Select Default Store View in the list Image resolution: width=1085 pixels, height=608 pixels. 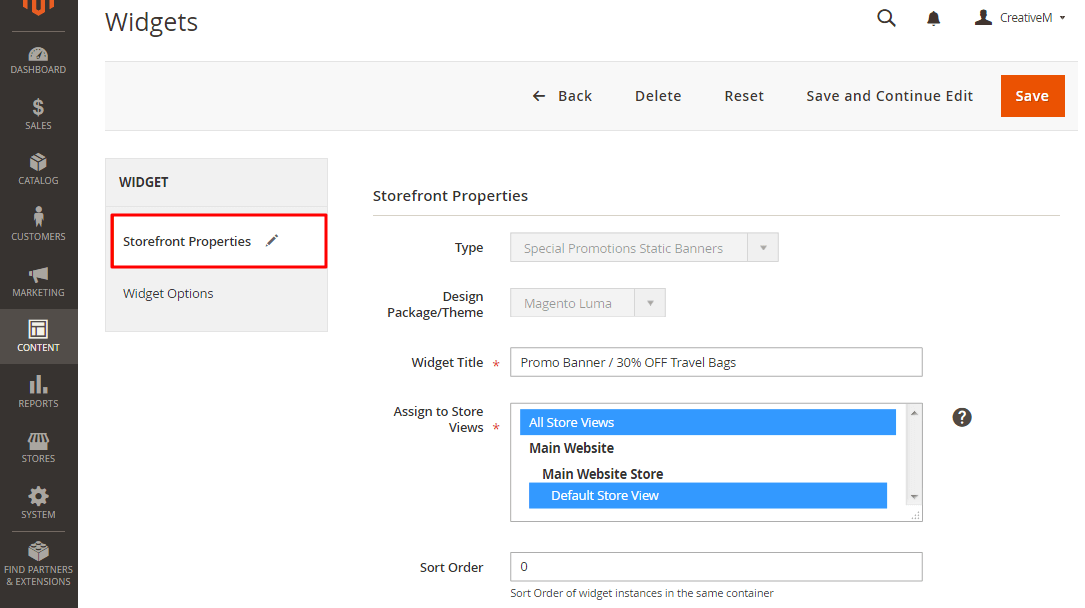pyautogui.click(x=605, y=496)
